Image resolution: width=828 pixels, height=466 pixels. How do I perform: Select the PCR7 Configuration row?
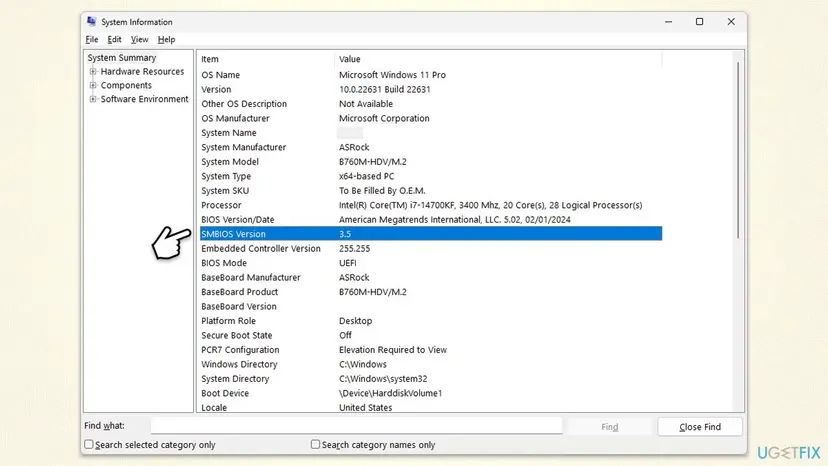[x=431, y=350]
